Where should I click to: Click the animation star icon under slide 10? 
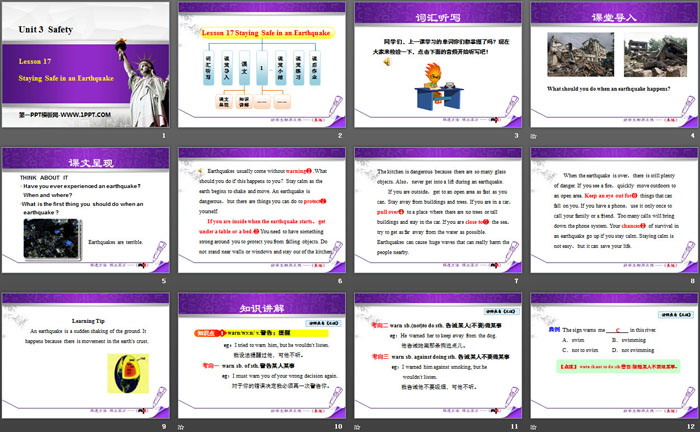pyautogui.click(x=181, y=427)
